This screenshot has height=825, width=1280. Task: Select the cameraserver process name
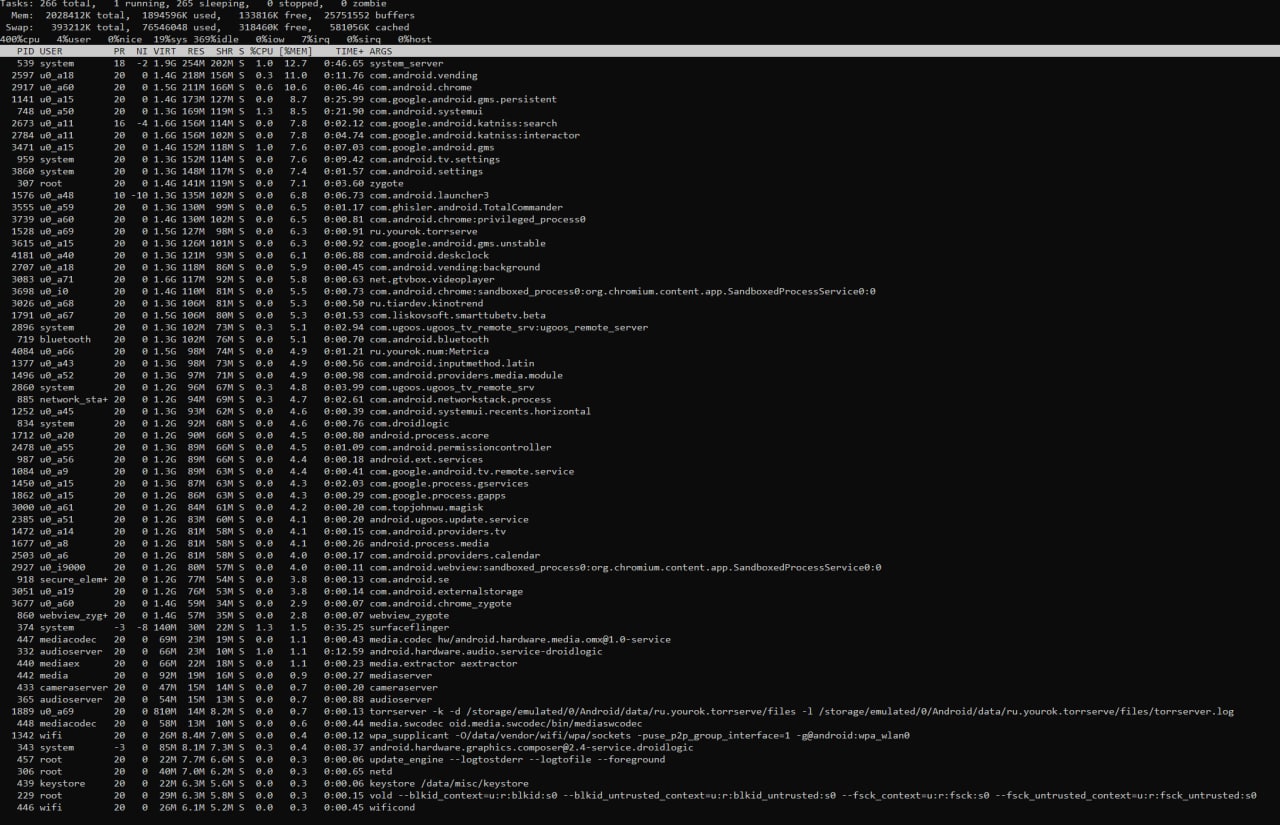[x=404, y=687]
